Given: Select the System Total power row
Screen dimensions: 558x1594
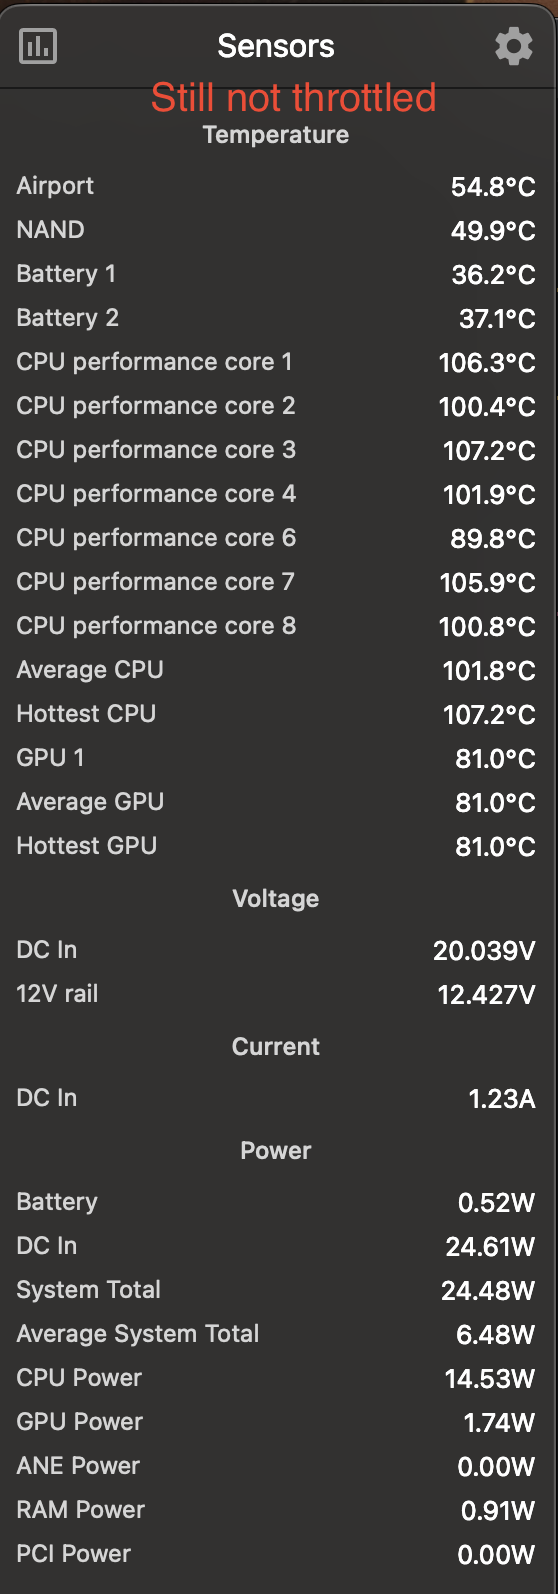Looking at the screenshot, I should 276,1290.
